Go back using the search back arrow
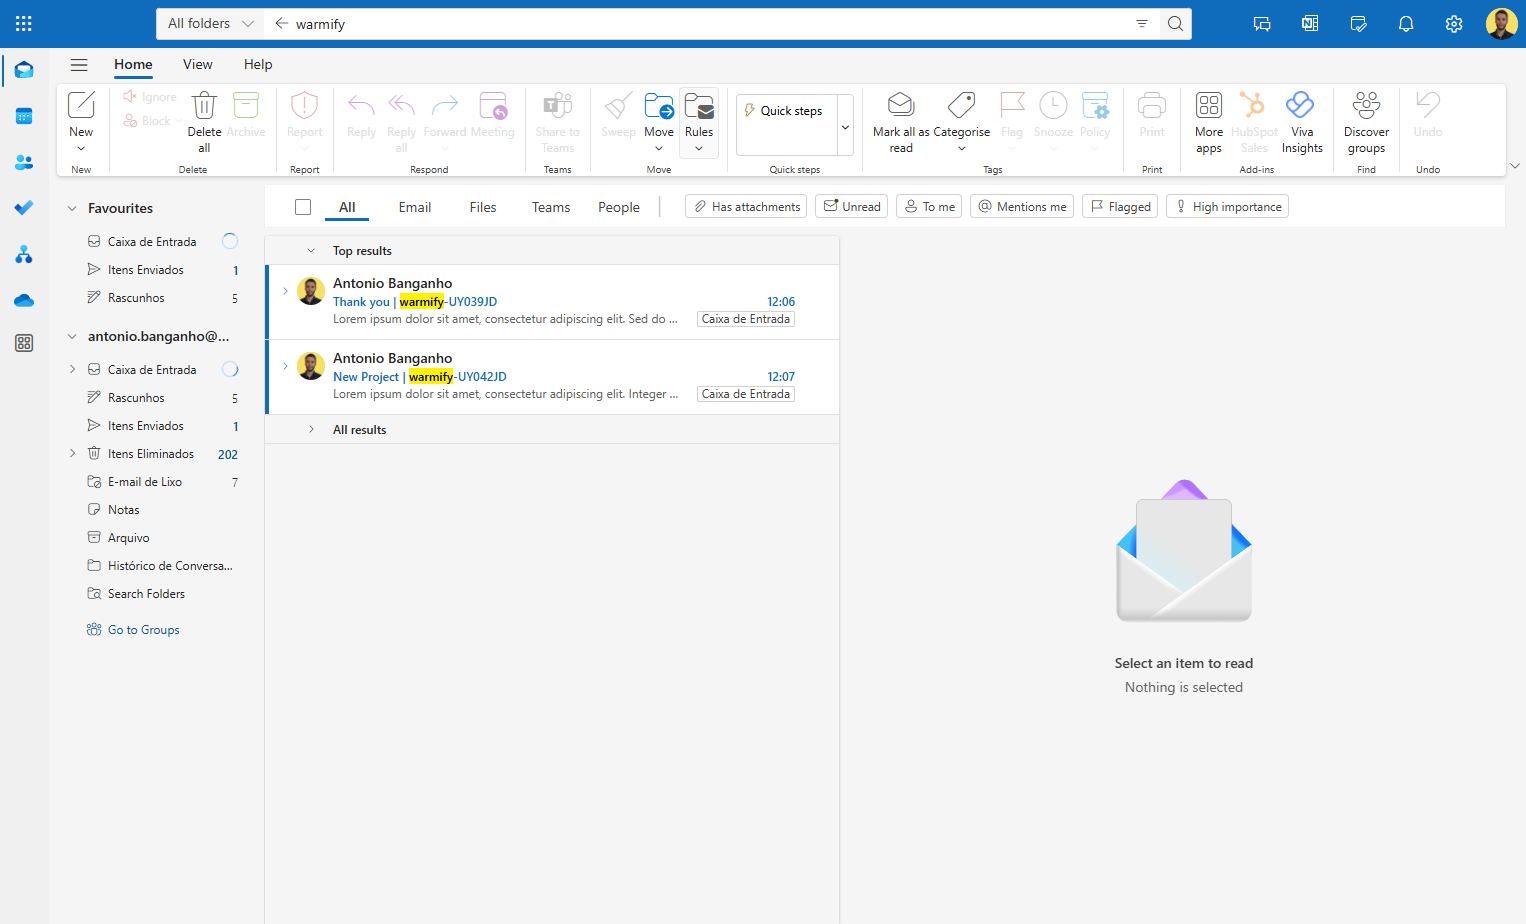Viewport: 1526px width, 924px height. click(x=281, y=24)
